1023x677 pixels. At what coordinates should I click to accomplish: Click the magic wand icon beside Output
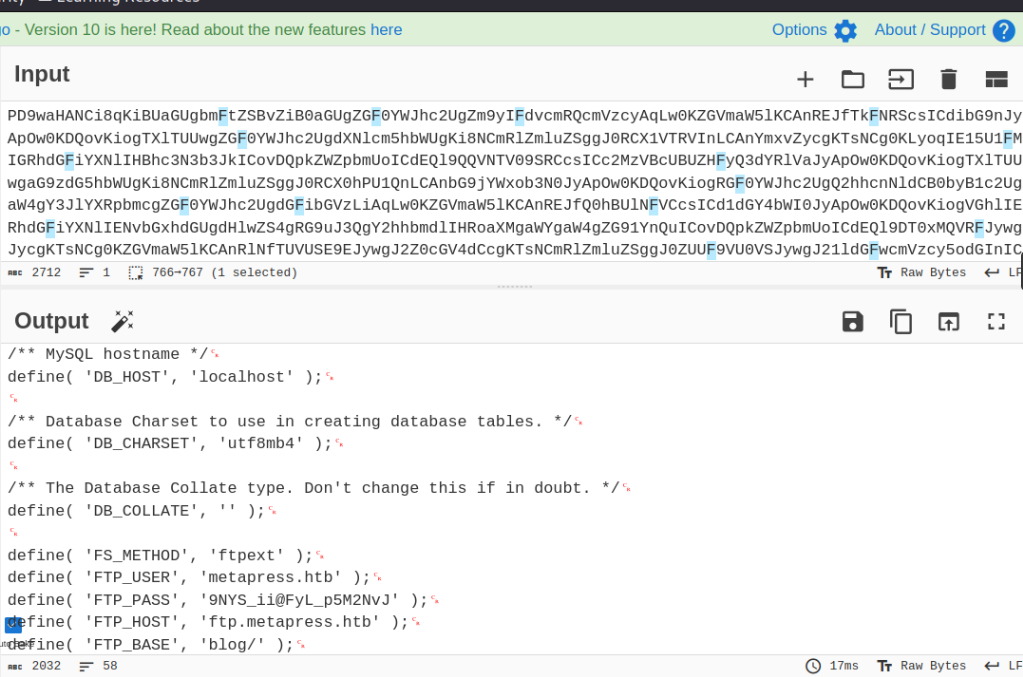point(122,321)
